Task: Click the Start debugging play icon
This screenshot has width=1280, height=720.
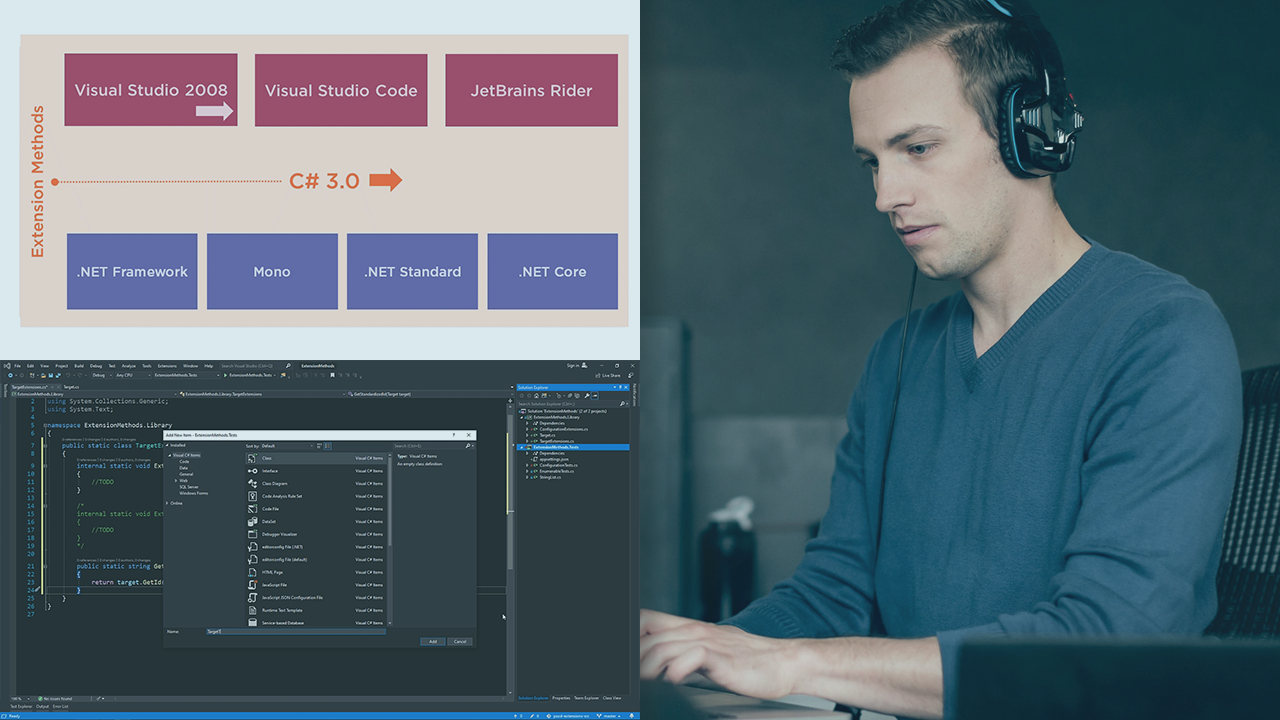Action: [226, 375]
